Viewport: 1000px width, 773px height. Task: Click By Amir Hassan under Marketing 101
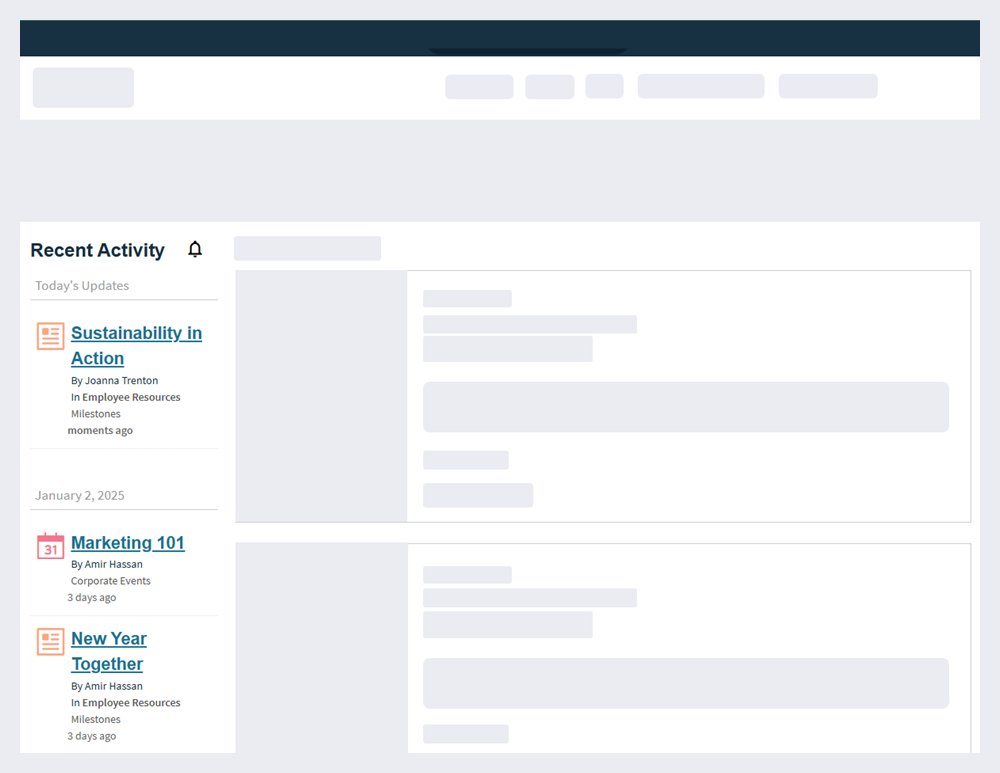point(107,564)
